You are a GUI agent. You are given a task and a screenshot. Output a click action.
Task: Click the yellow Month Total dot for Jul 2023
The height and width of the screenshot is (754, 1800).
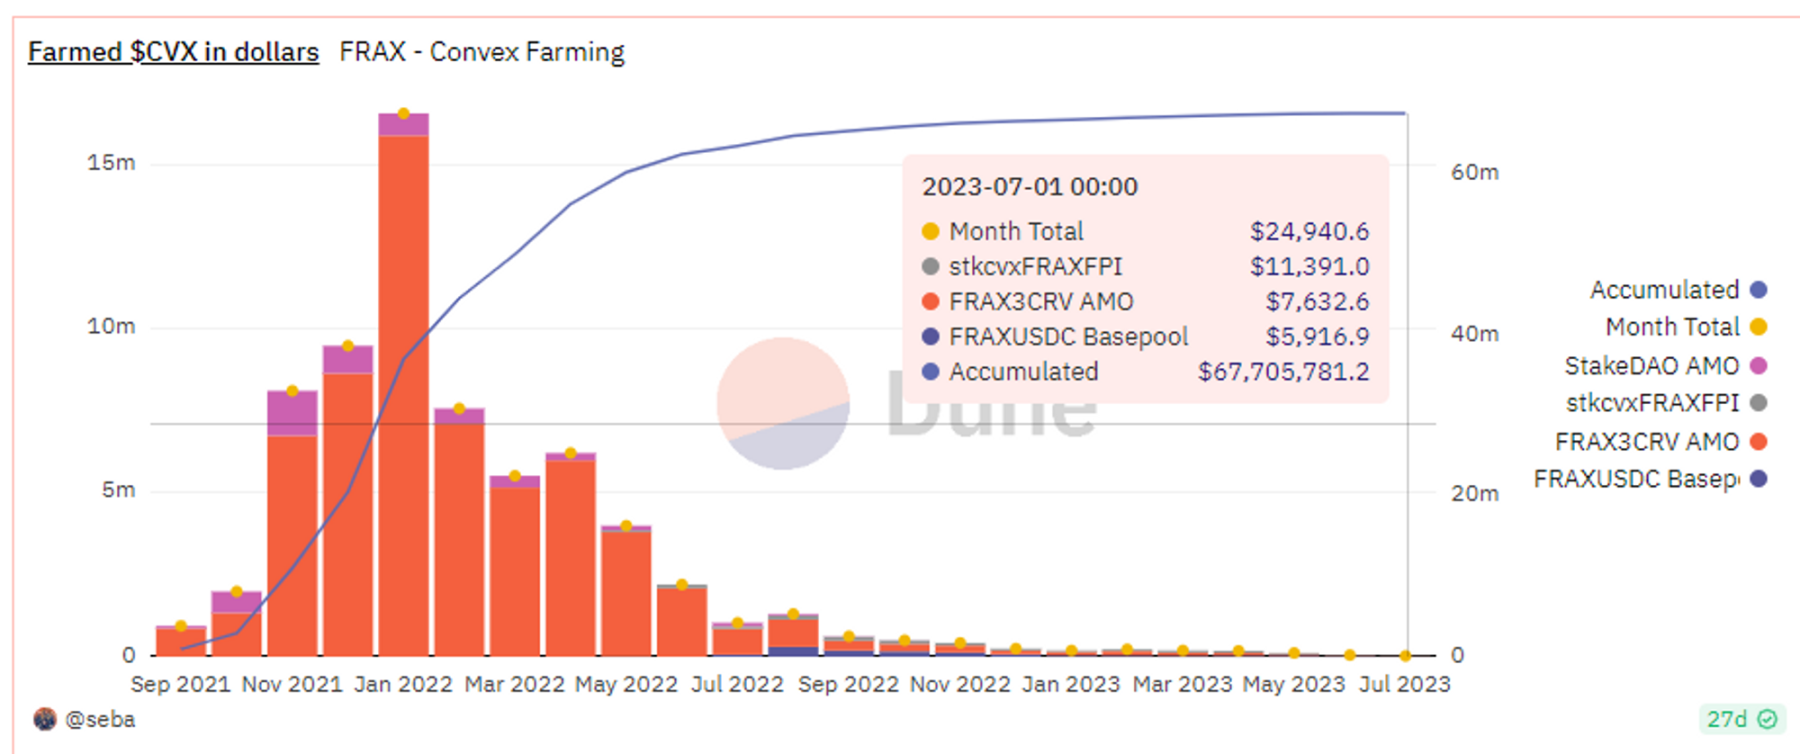tap(1405, 656)
